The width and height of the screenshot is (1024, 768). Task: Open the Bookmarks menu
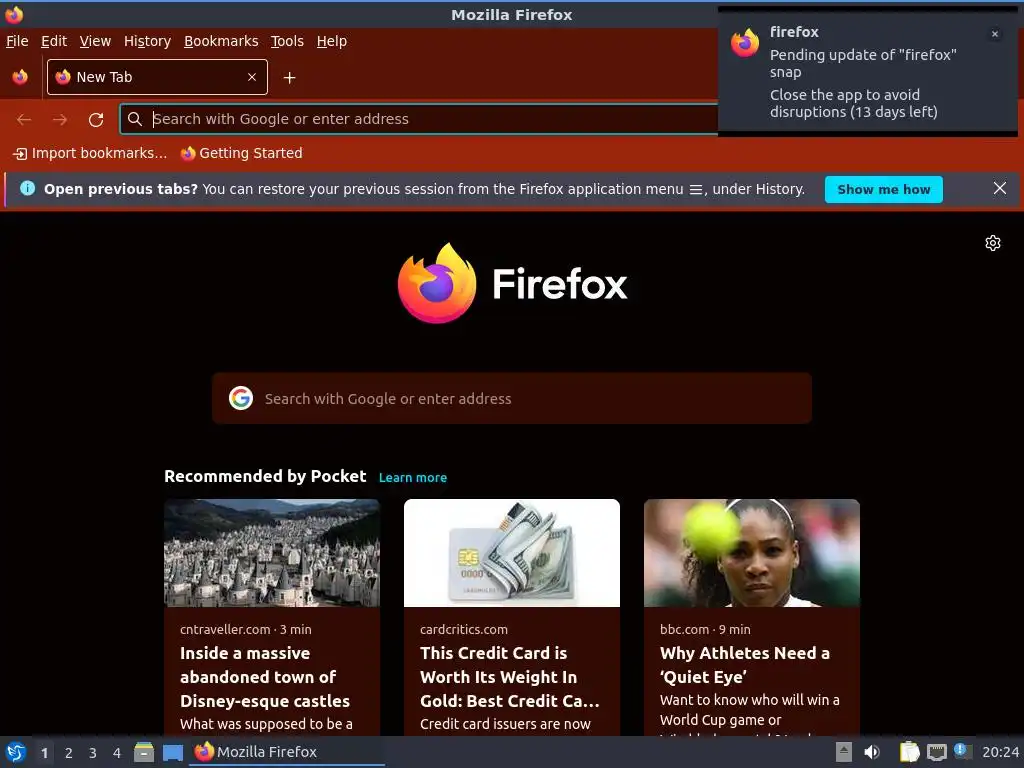221,41
